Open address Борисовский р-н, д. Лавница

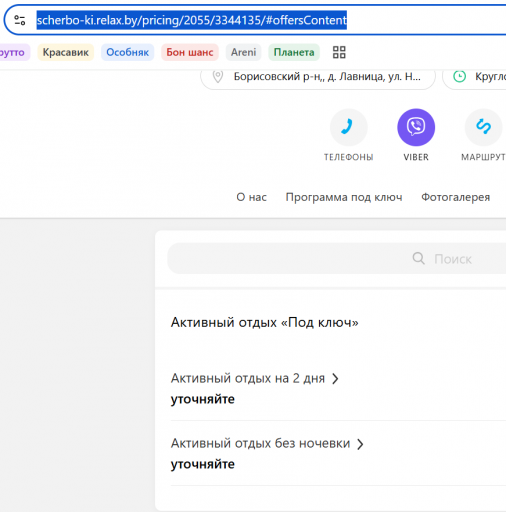(327, 77)
